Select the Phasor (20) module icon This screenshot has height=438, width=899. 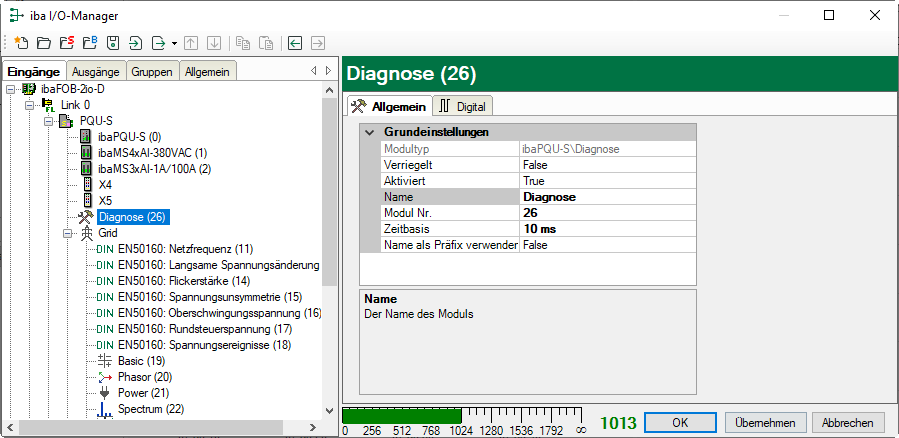106,377
